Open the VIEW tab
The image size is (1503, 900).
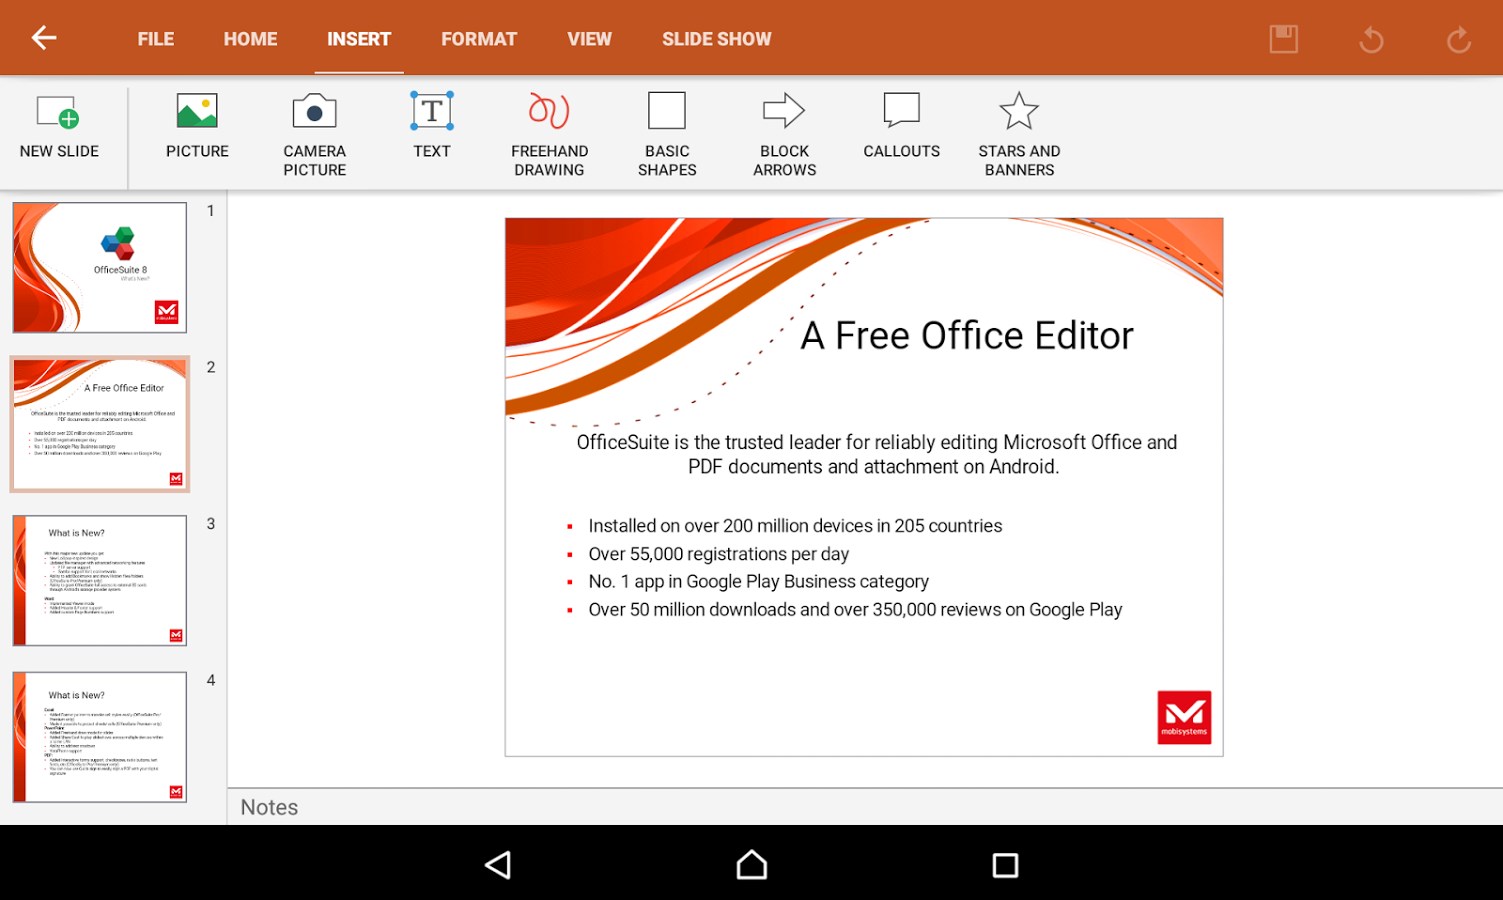[x=589, y=38]
